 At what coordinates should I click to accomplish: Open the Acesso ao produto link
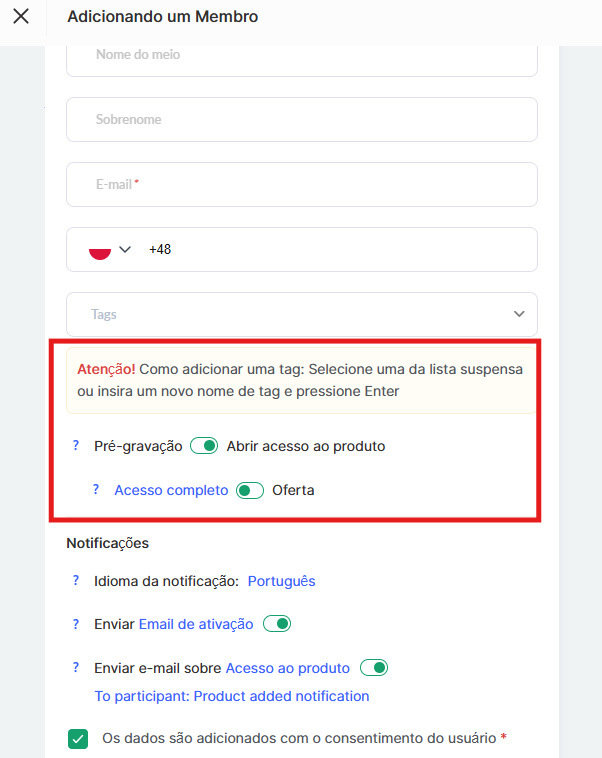coord(288,668)
